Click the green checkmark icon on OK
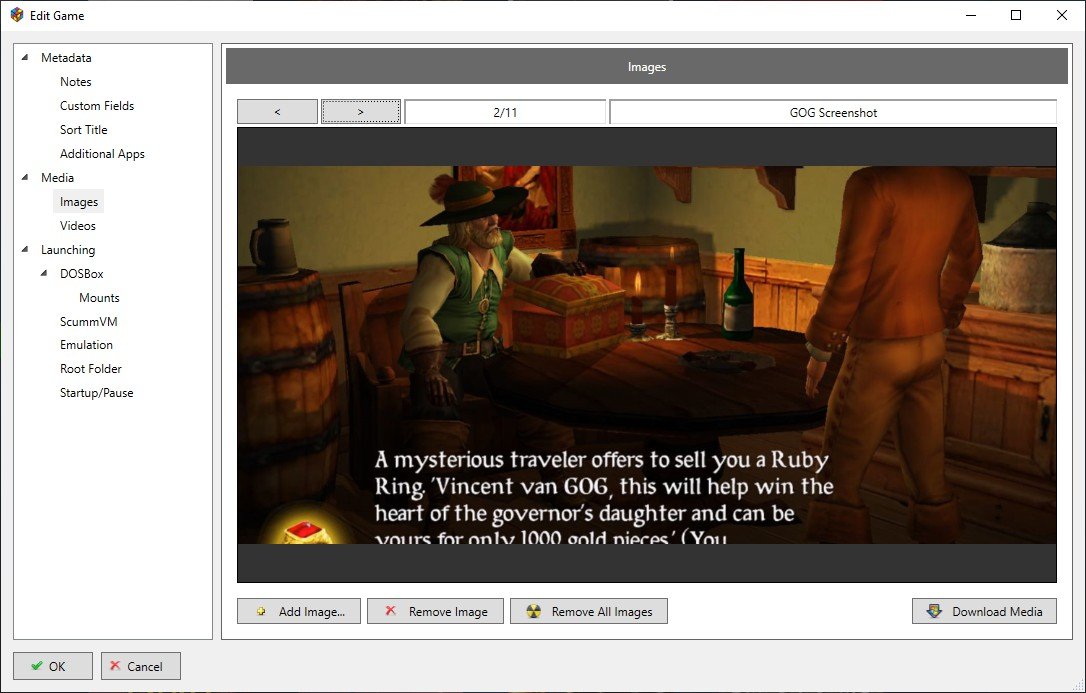Viewport: 1086px width, 693px height. 37,666
